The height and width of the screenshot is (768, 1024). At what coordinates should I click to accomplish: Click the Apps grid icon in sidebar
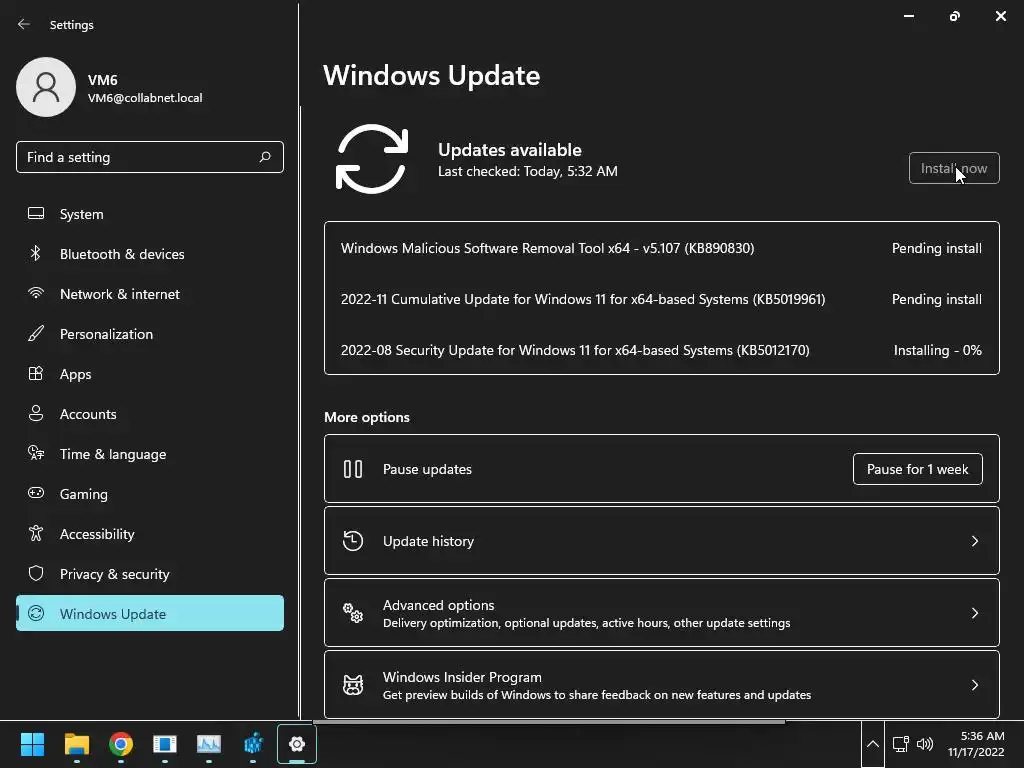(36, 374)
